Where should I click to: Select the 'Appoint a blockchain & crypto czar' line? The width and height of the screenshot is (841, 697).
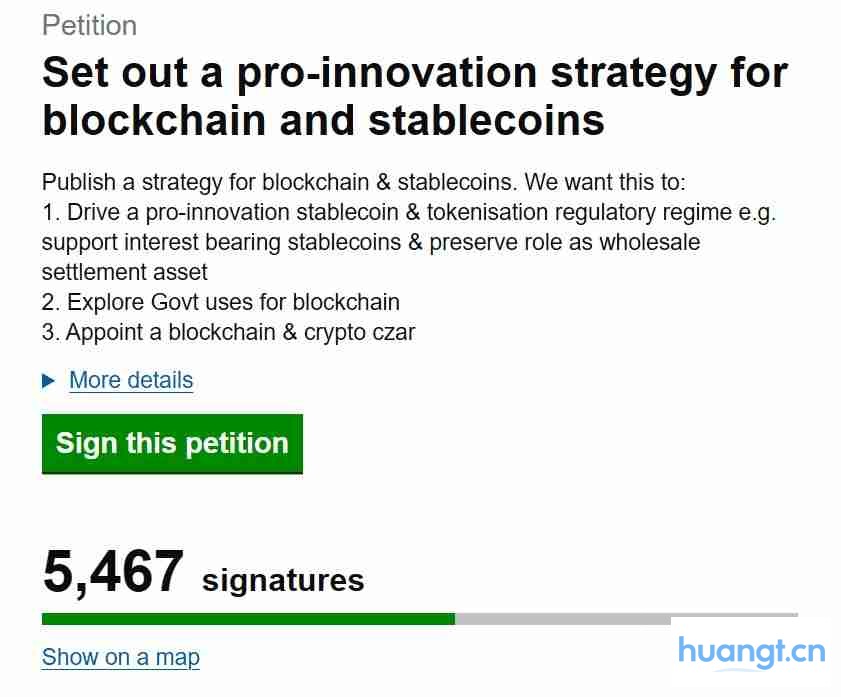tap(228, 332)
